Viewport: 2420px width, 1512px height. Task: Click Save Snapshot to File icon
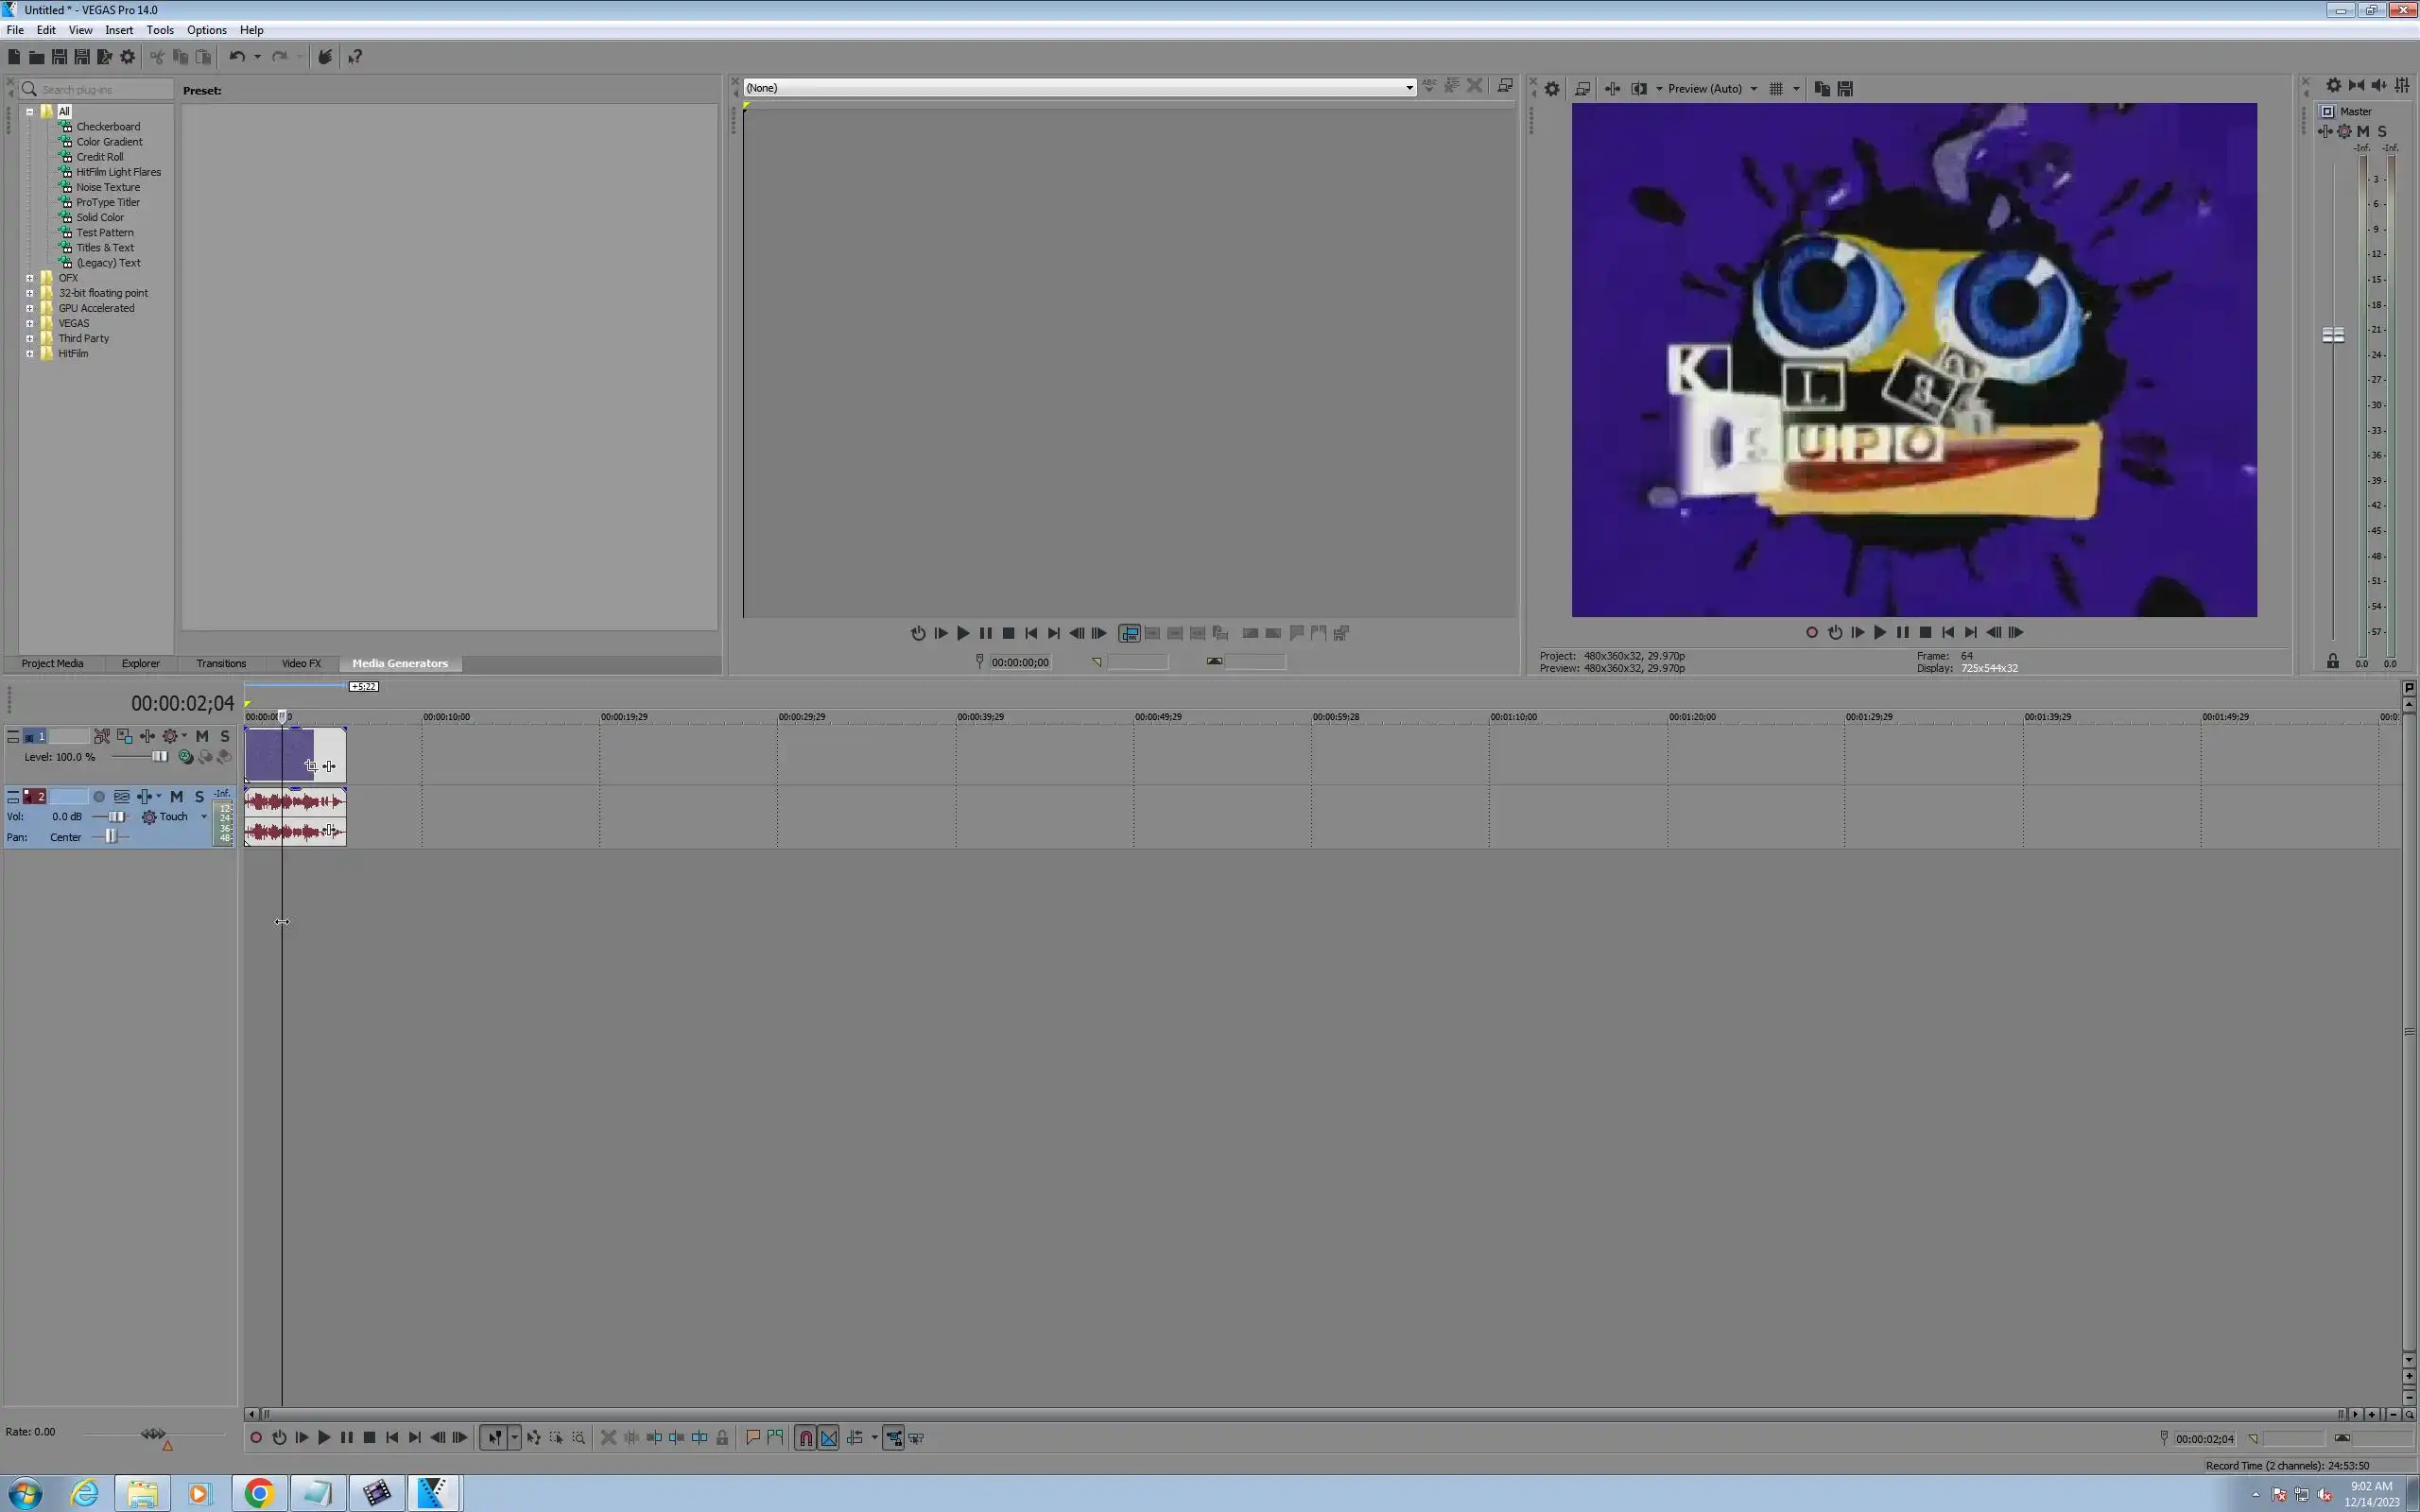tap(1845, 89)
